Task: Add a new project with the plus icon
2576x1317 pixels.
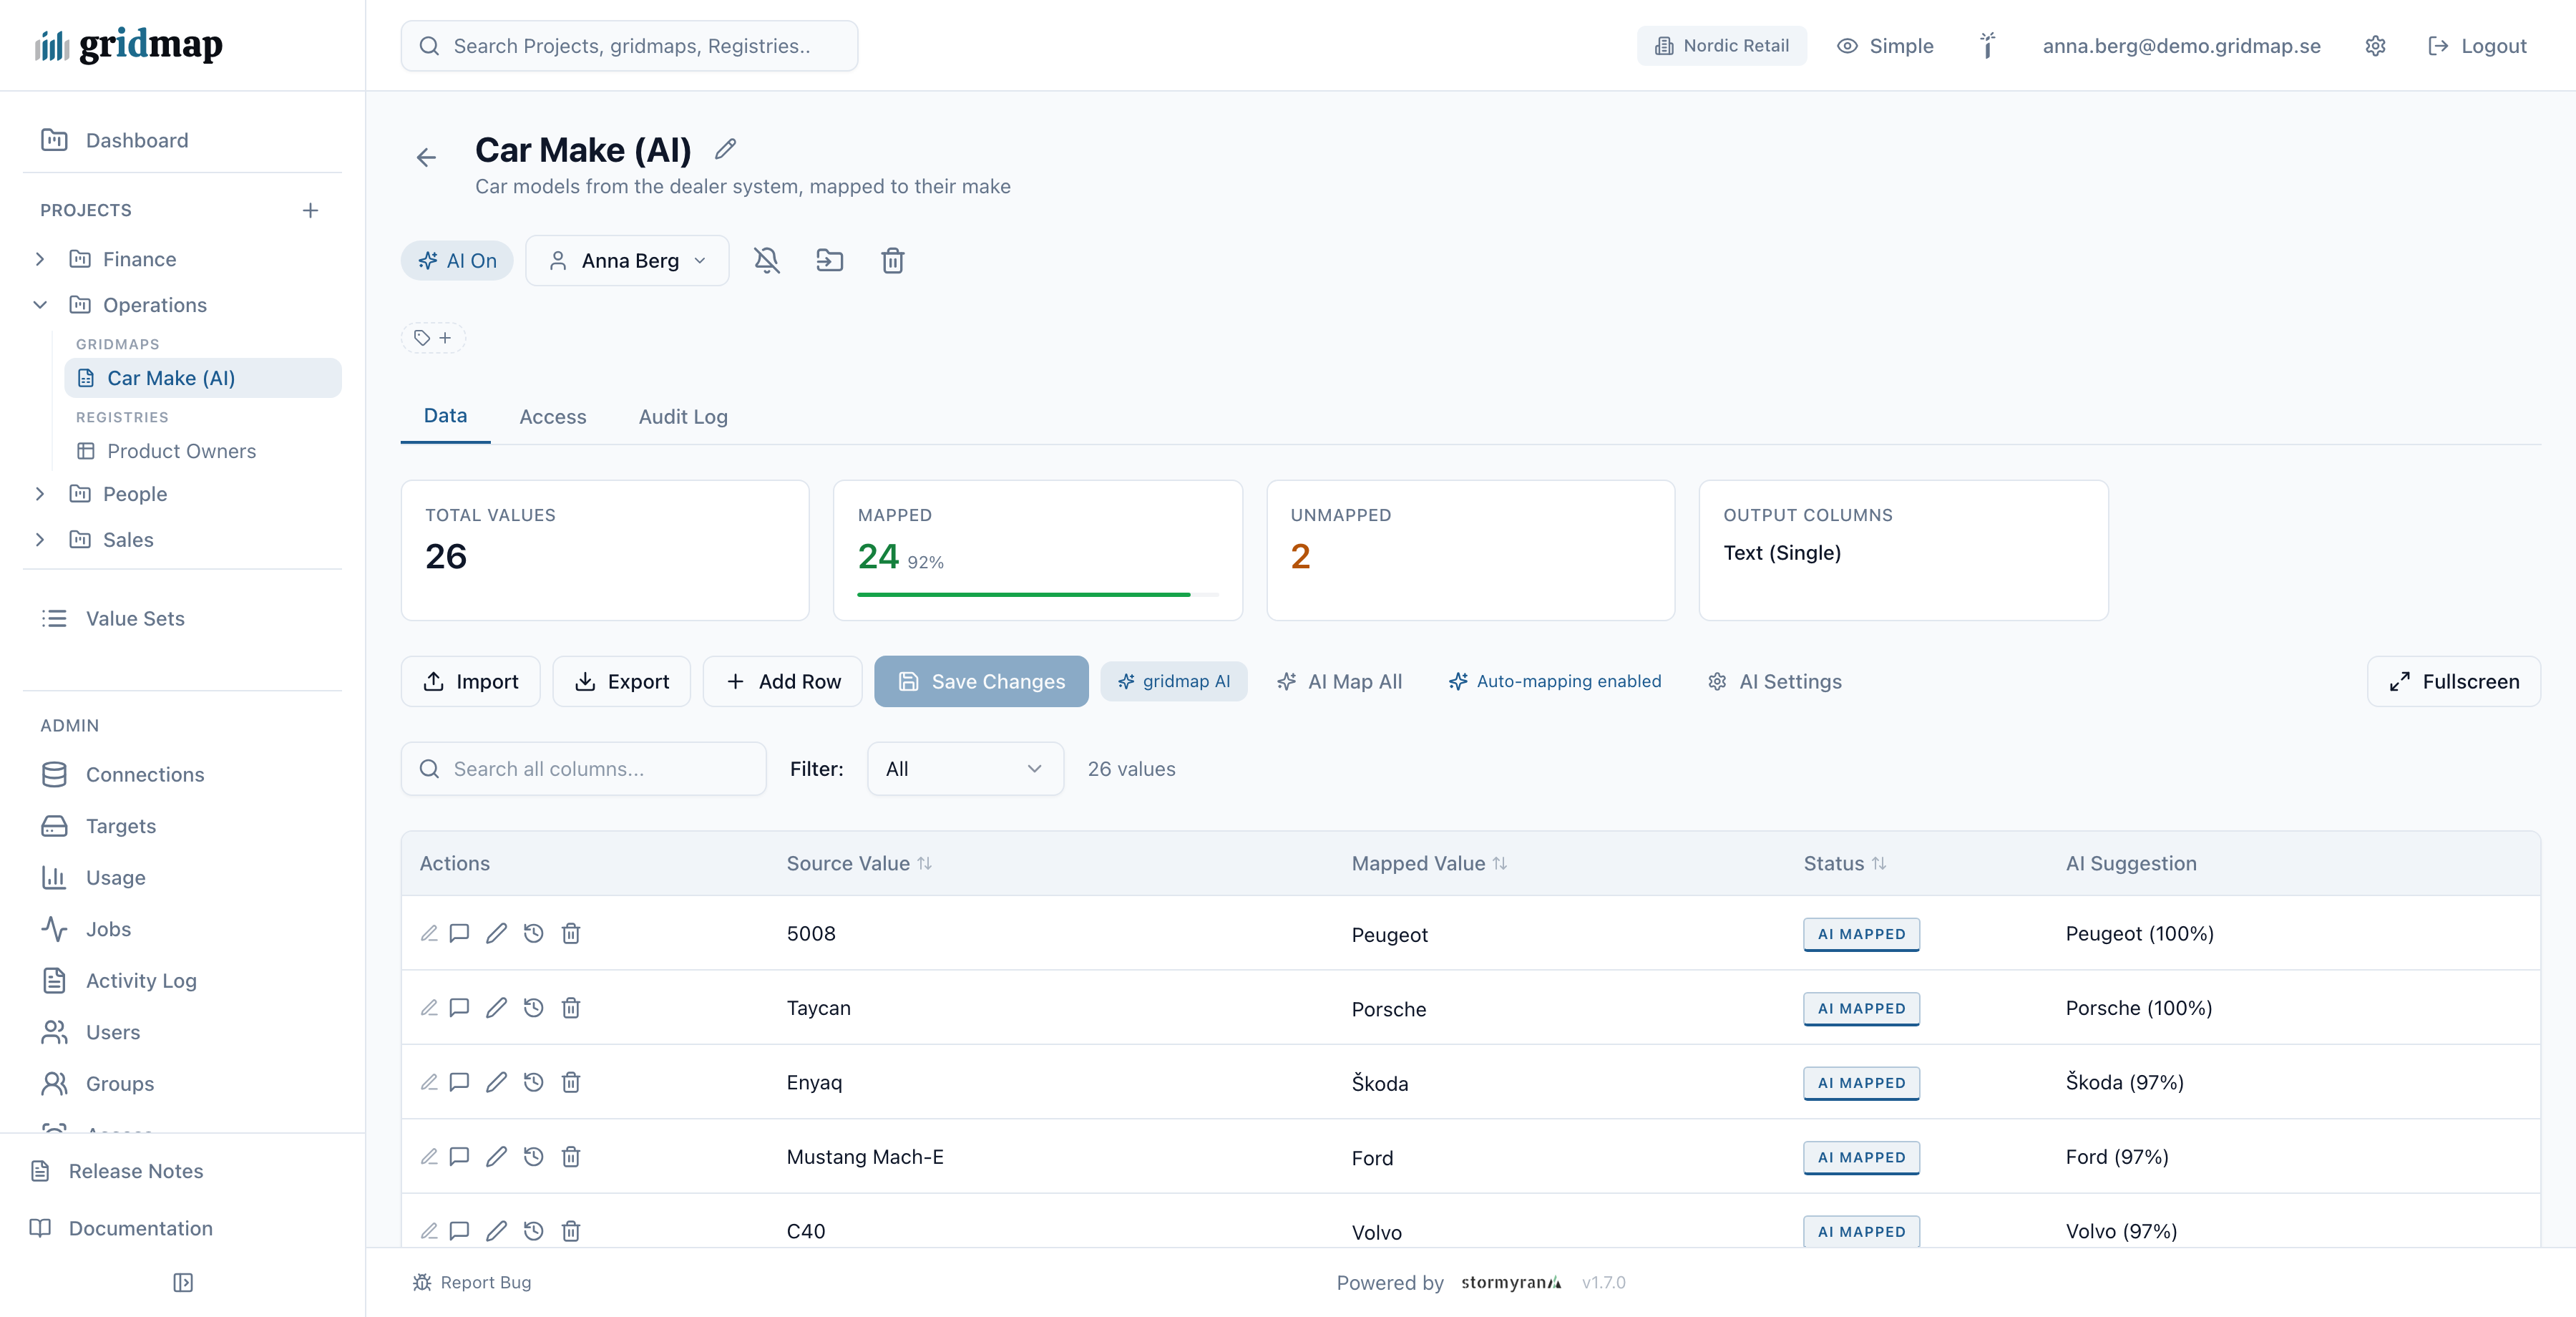Action: click(x=311, y=210)
